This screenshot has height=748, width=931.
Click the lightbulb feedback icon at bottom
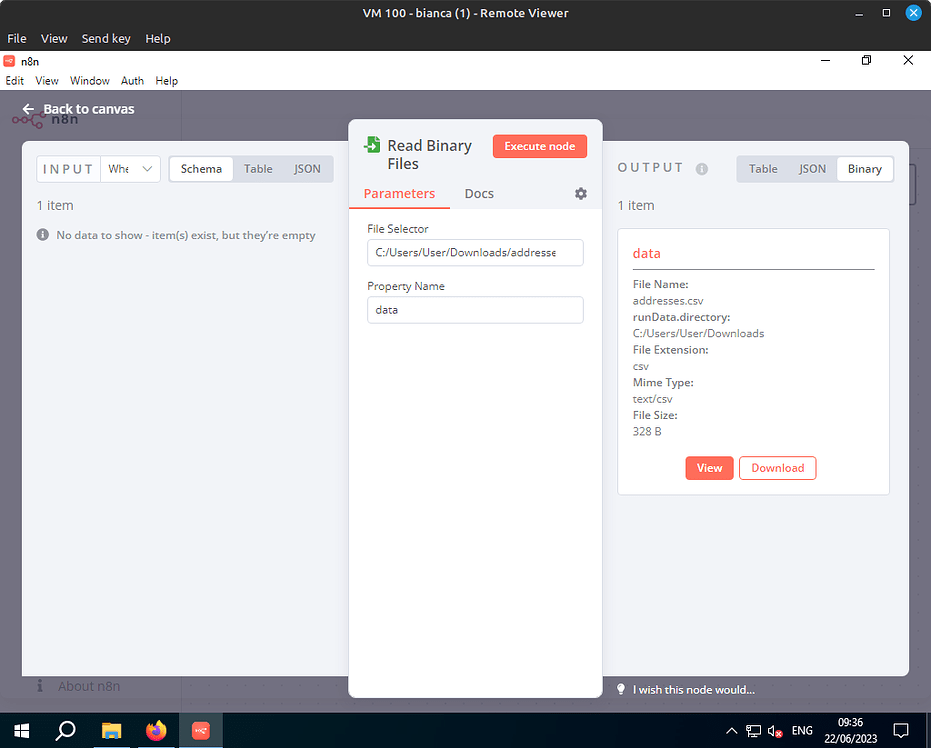(x=620, y=689)
